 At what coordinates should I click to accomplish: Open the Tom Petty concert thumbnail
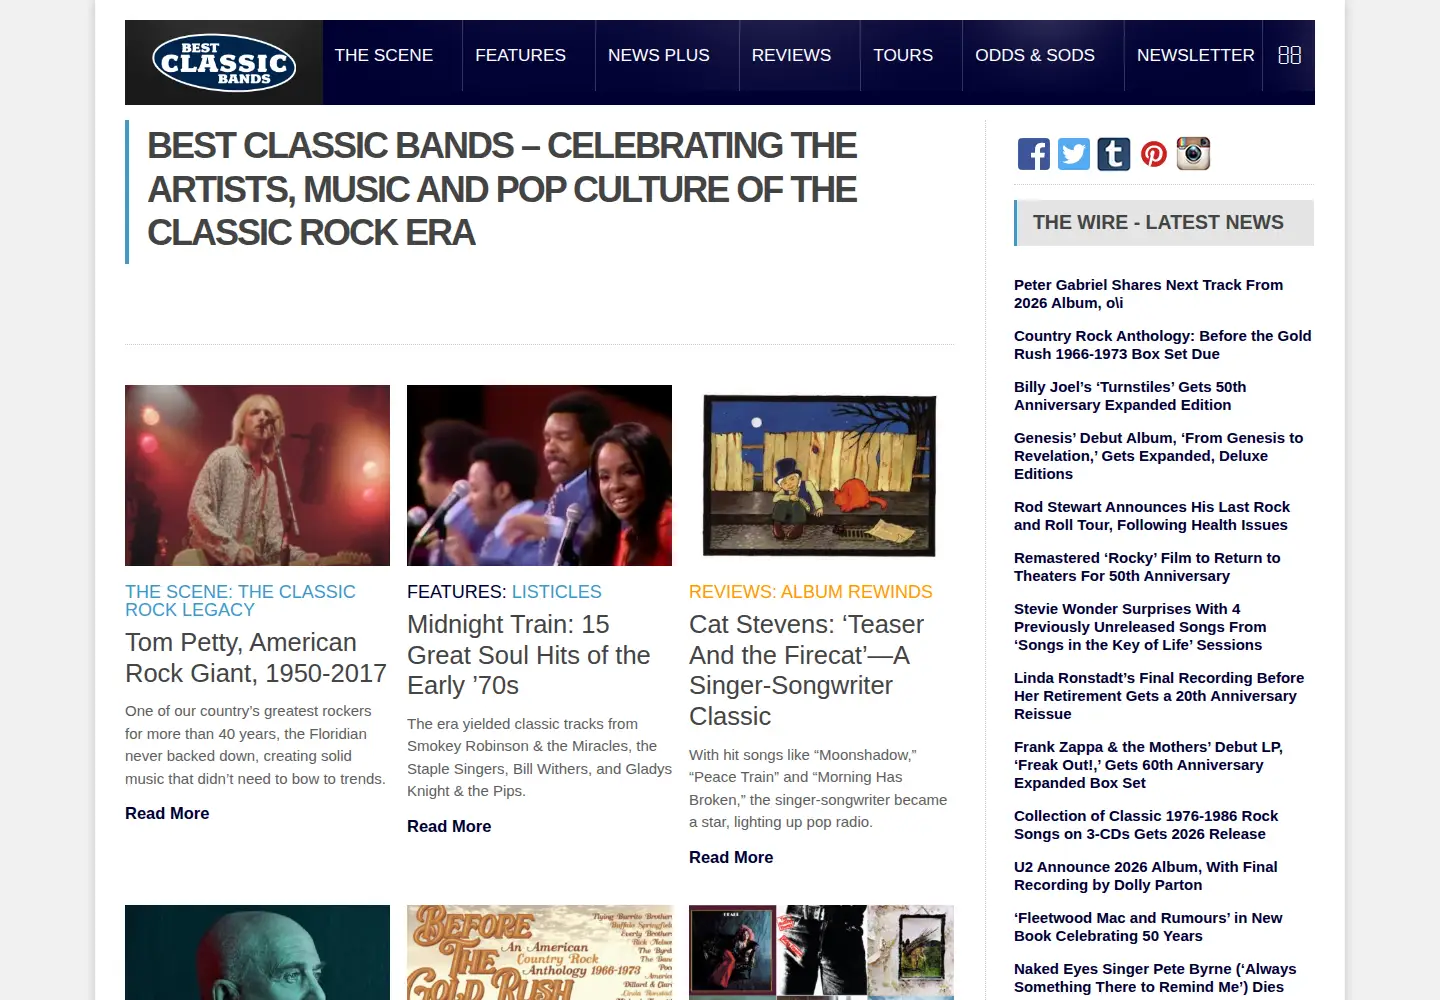tap(257, 475)
